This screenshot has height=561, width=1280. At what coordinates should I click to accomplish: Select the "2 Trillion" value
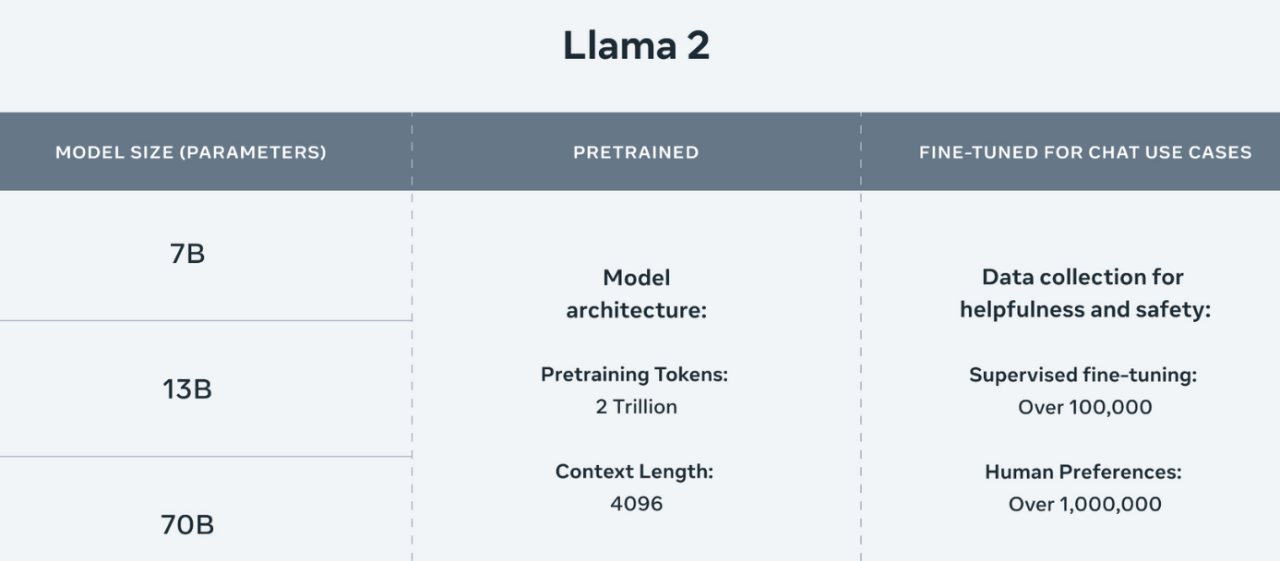636,407
